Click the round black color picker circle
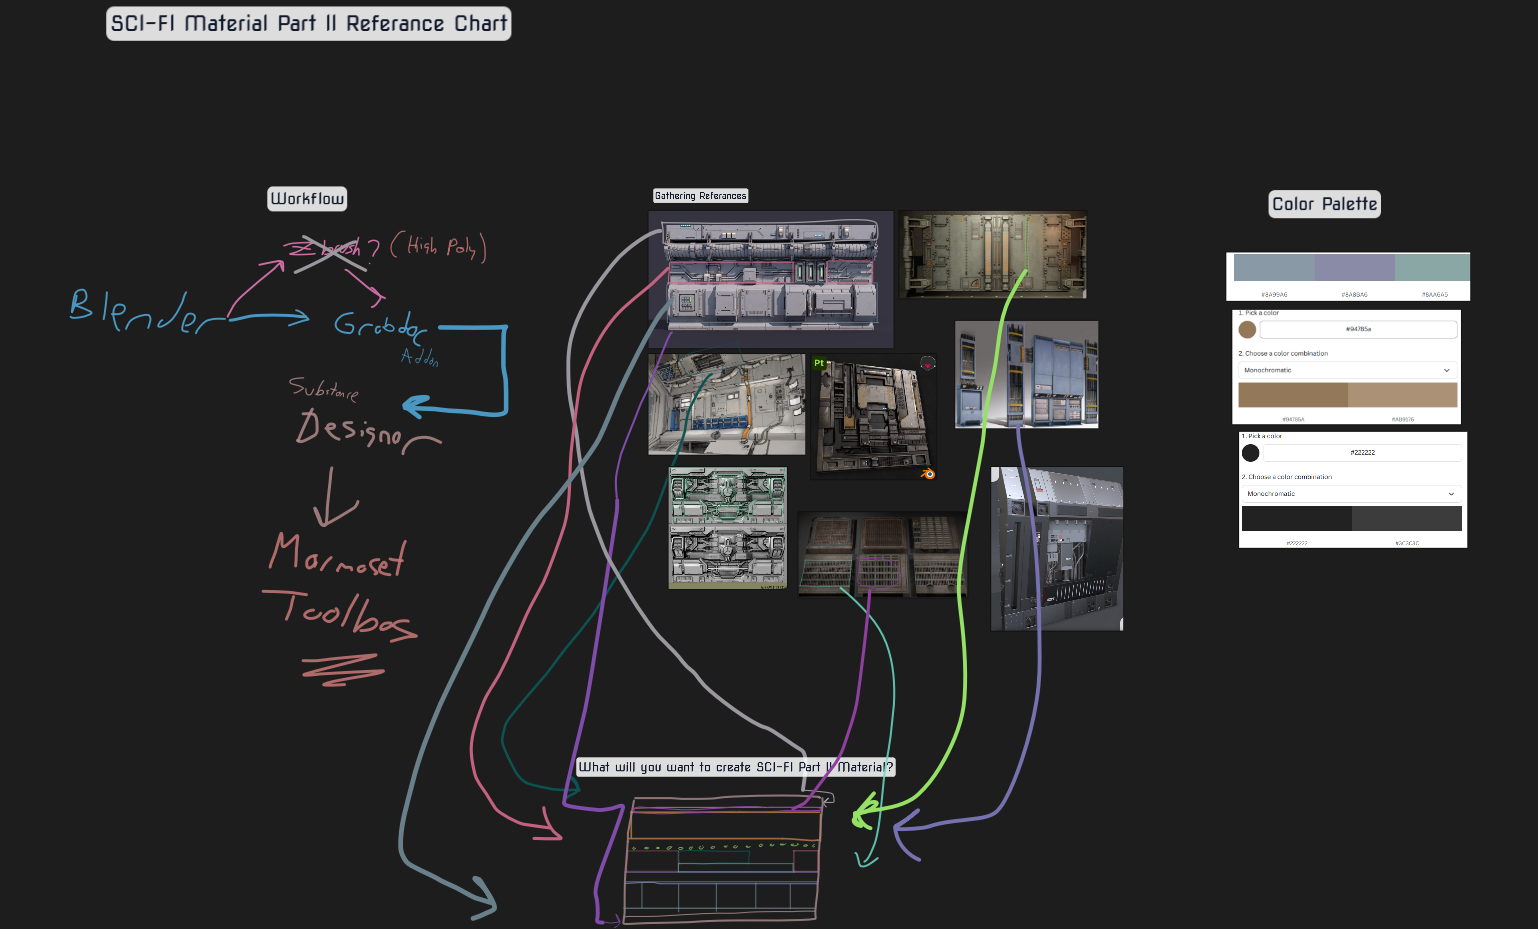 1250,453
